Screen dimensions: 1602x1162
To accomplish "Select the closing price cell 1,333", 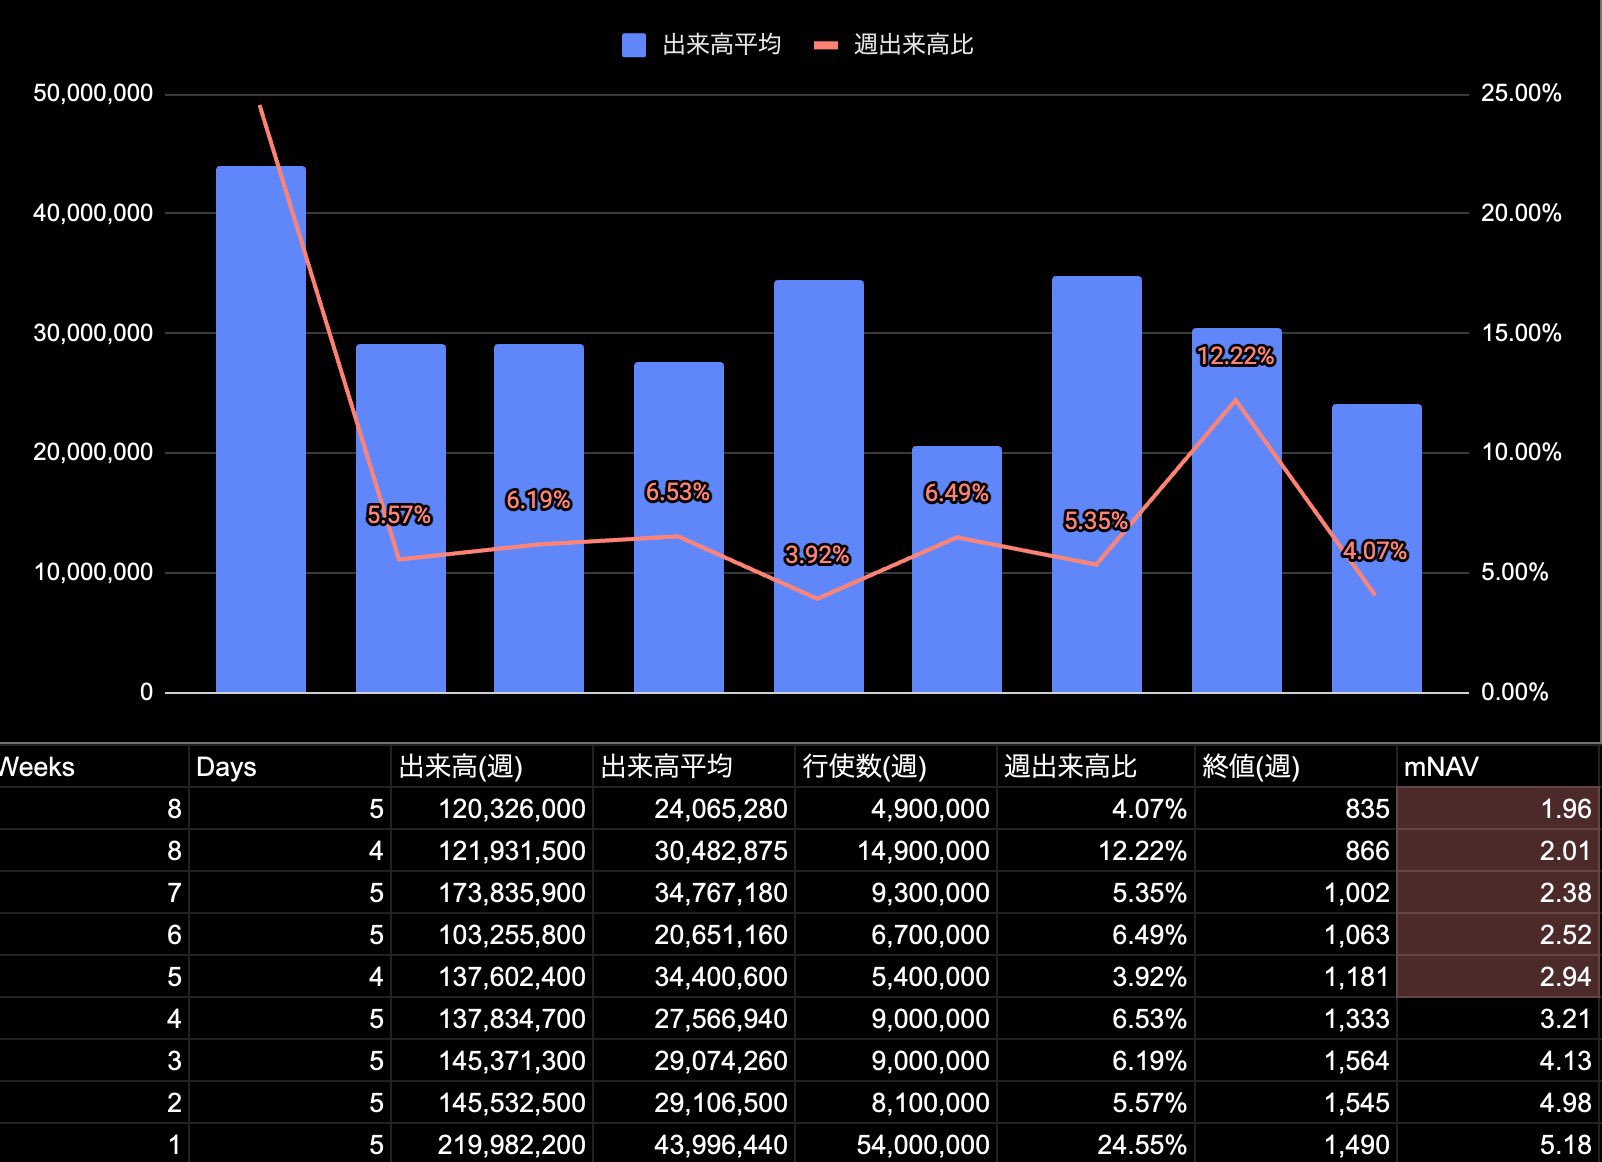I will [x=1296, y=1019].
